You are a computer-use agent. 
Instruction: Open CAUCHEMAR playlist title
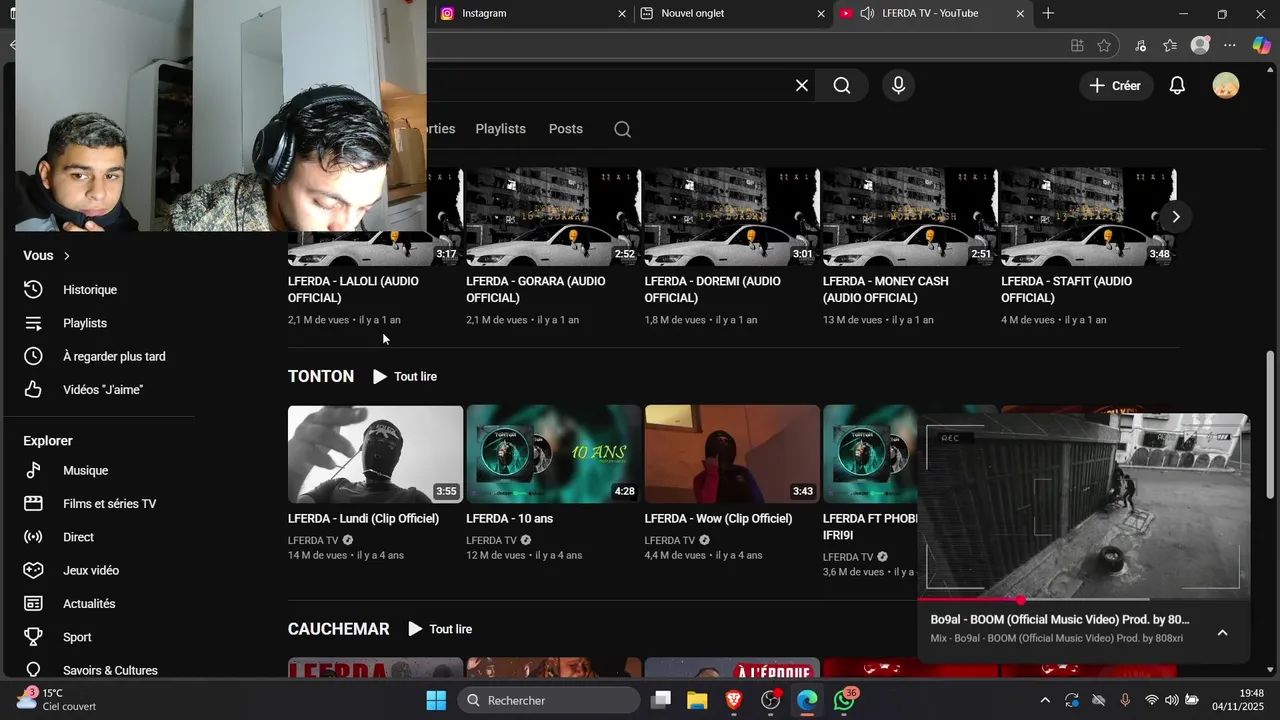click(338, 629)
